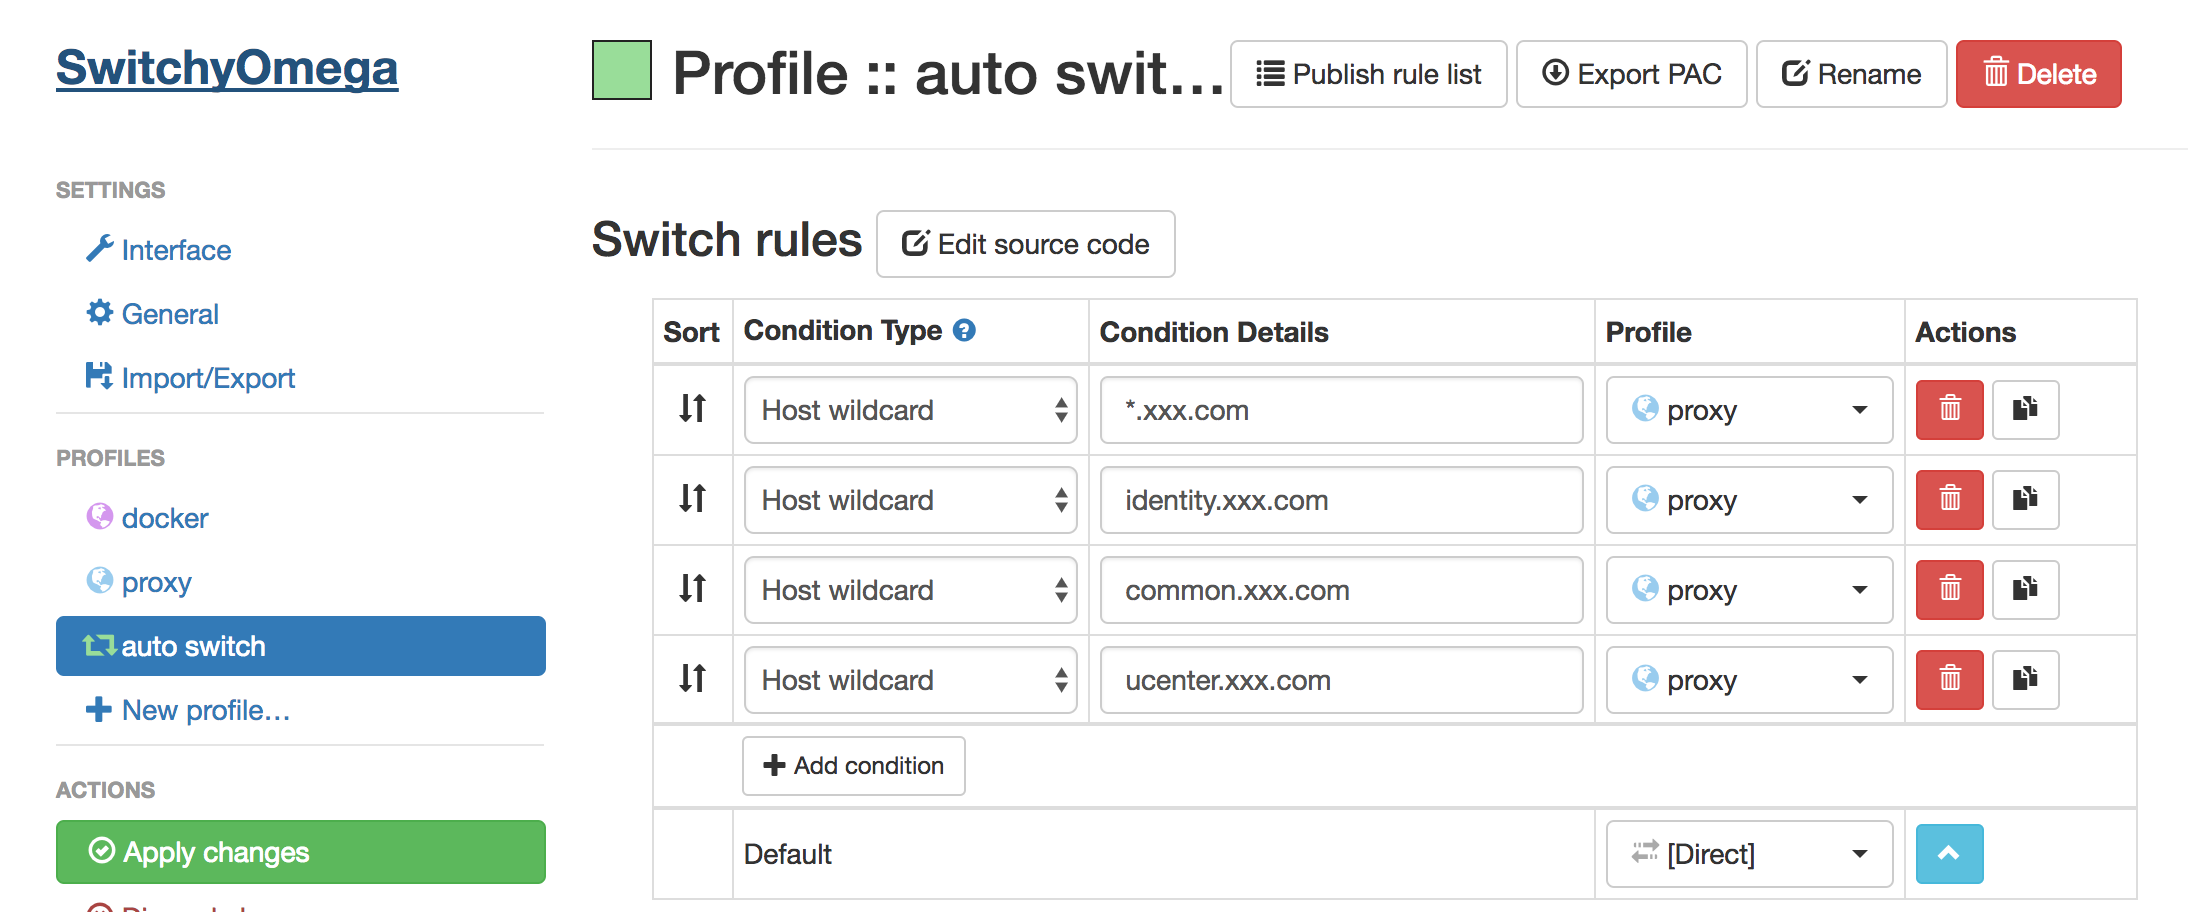
Task: Click Edit source code button
Action: click(x=1025, y=244)
